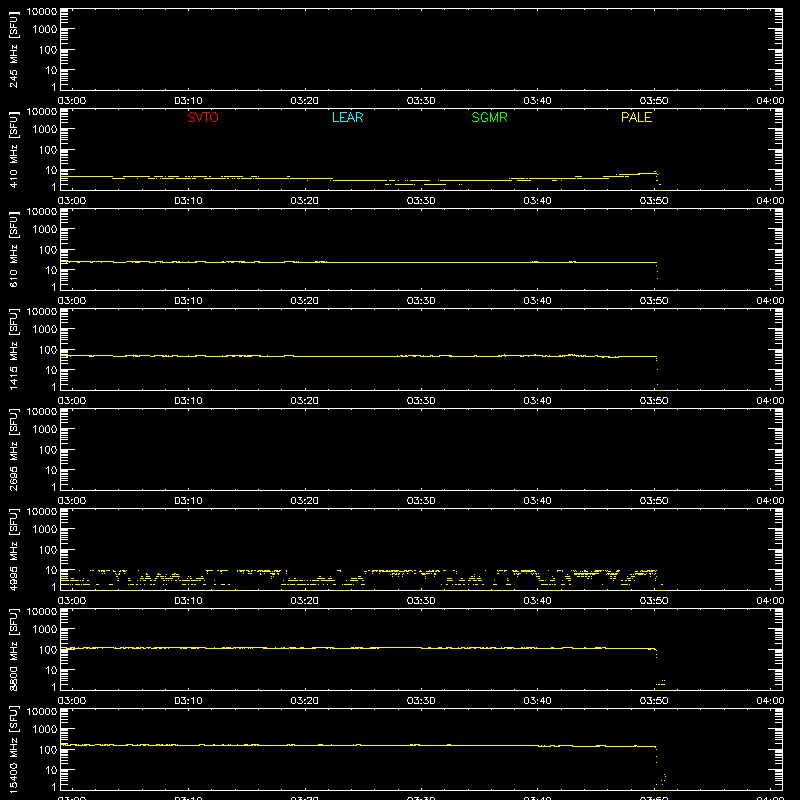Click the green SGMR station label
This screenshot has height=800, width=800.
tap(489, 117)
